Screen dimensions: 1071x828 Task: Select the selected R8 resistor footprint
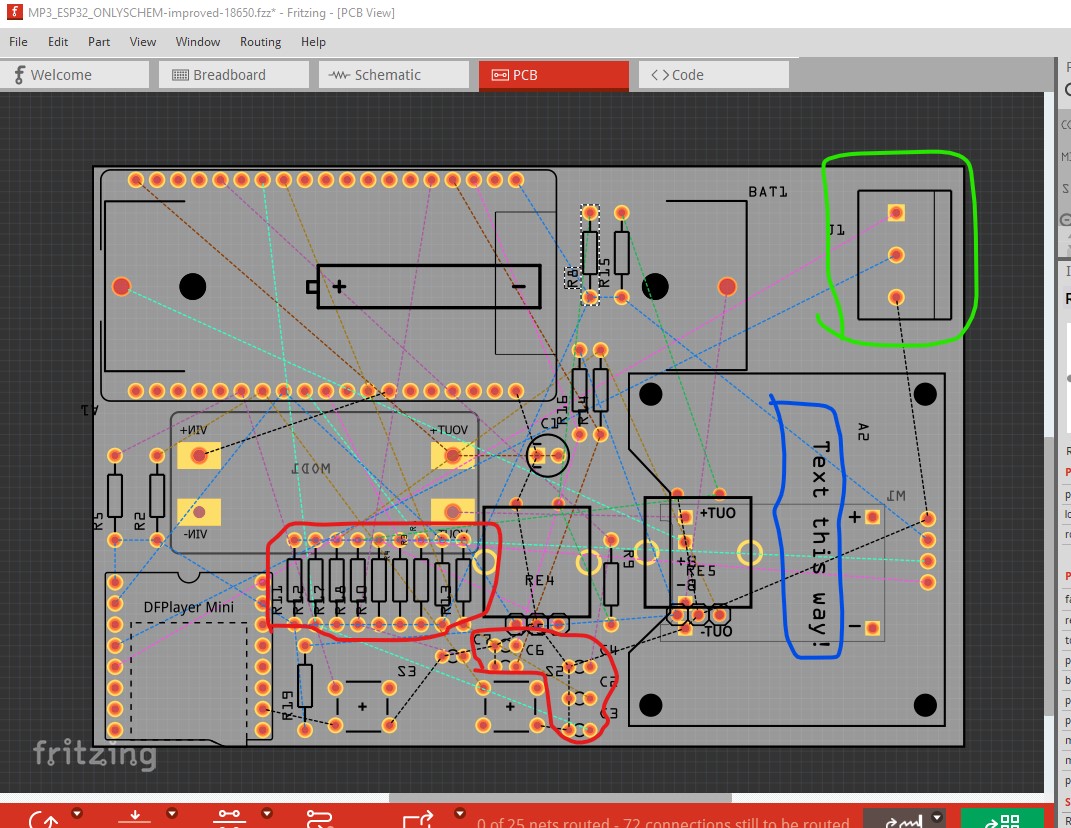(590, 254)
